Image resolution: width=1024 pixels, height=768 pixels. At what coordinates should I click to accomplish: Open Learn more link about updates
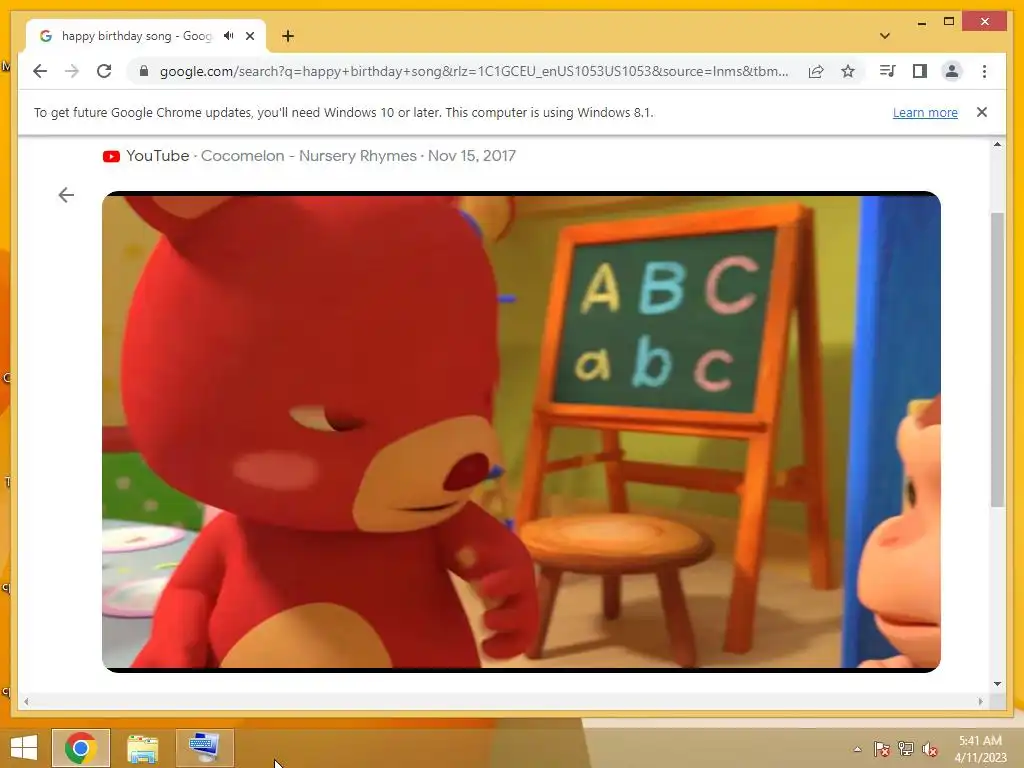pyautogui.click(x=925, y=112)
